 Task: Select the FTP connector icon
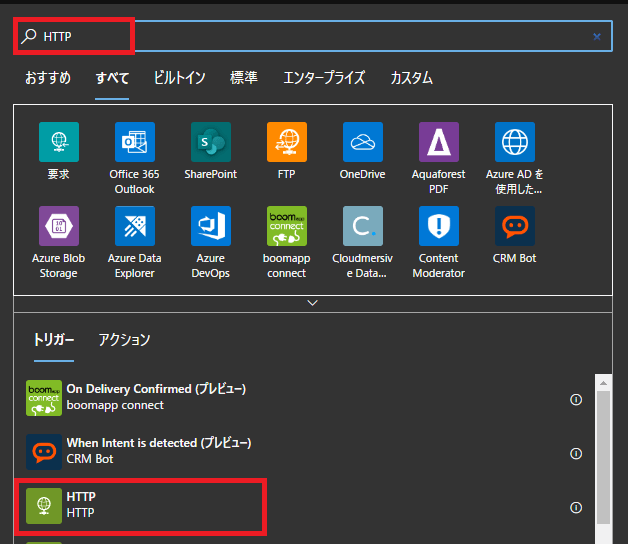pyautogui.click(x=287, y=142)
